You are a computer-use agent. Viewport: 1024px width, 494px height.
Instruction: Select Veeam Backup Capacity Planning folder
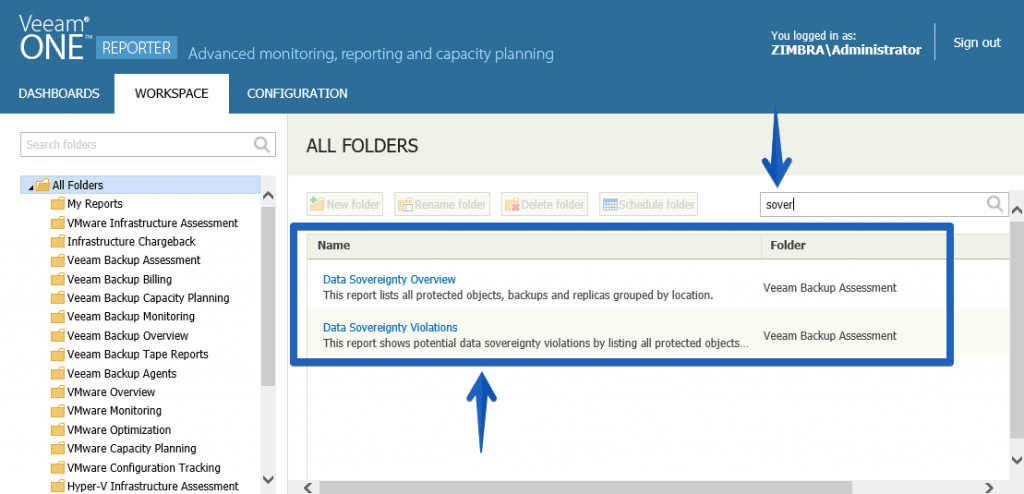(x=148, y=298)
